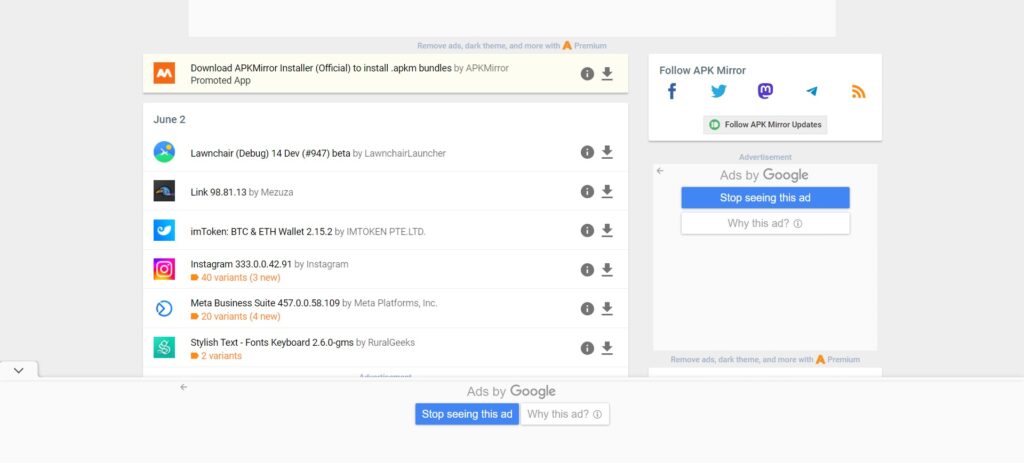The image size is (1024, 463).
Task: Show info for Meta Business Suite
Action: 587,309
